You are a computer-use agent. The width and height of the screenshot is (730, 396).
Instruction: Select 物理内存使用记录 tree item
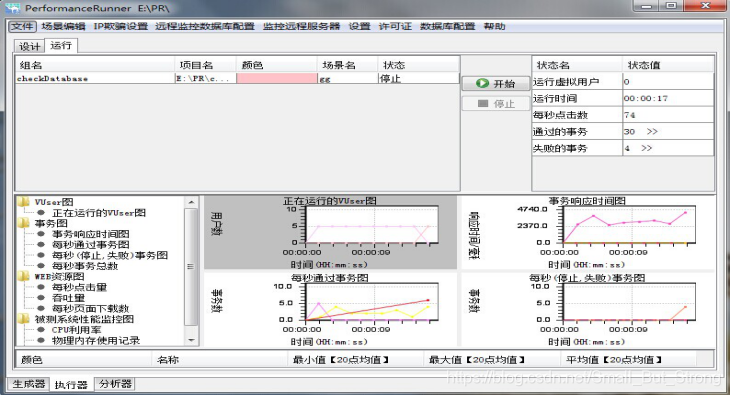pos(96,341)
